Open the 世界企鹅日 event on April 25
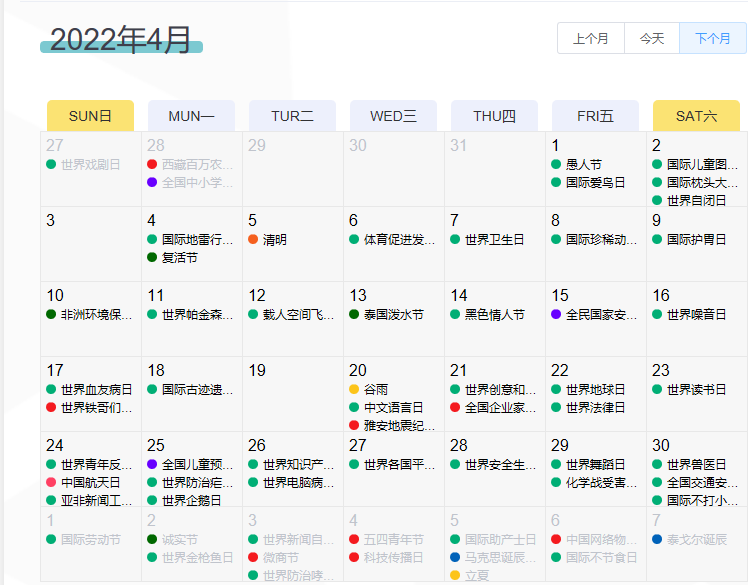This screenshot has height=585, width=748. click(x=191, y=501)
